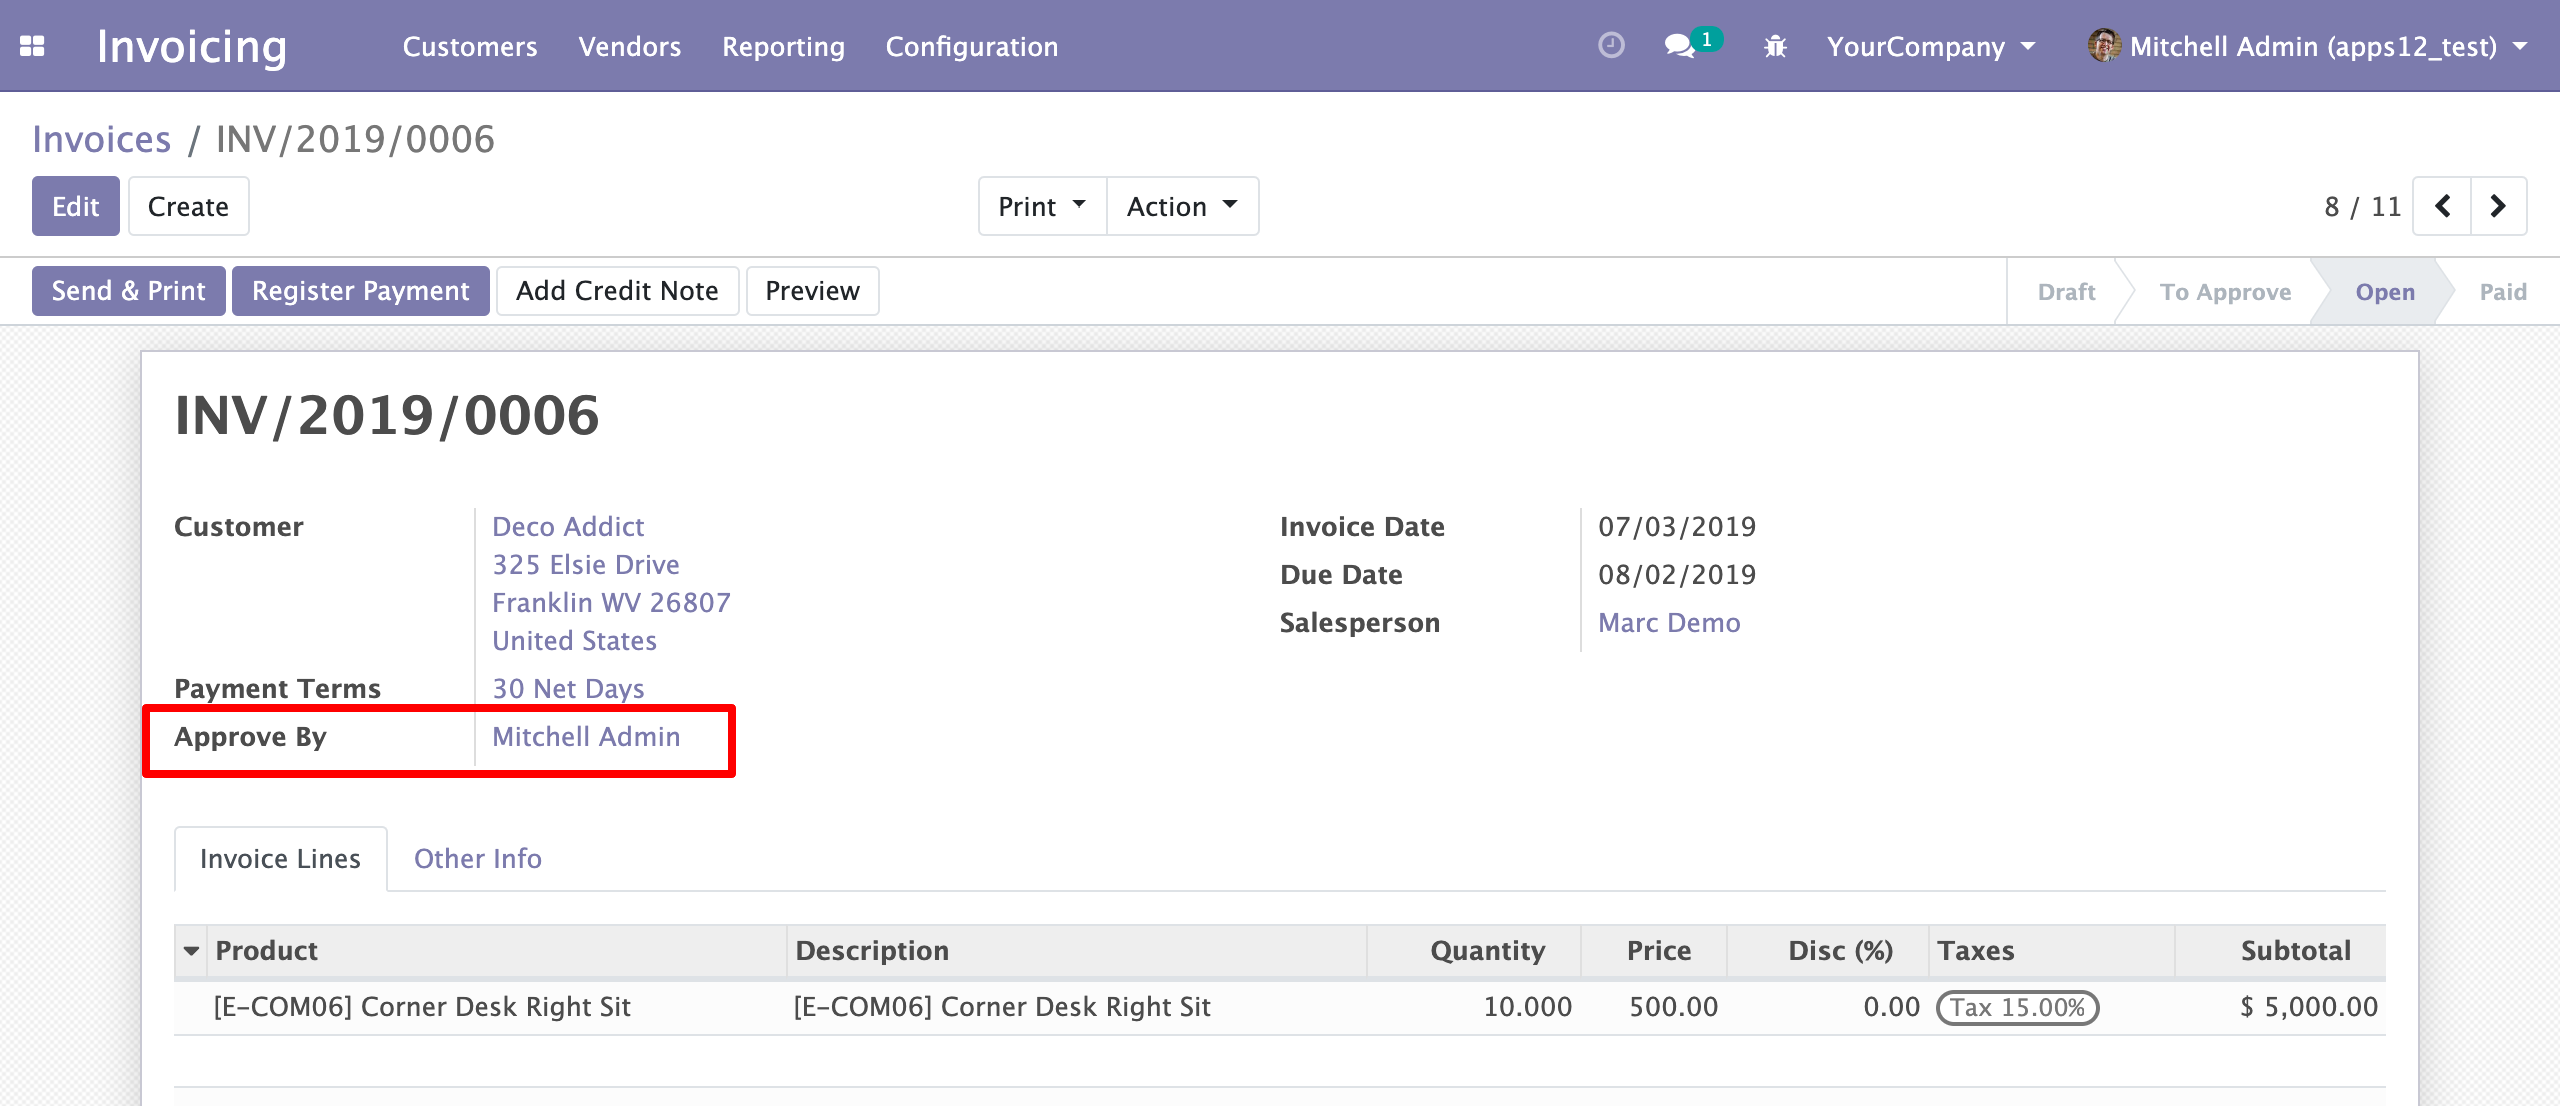Select the Paid status stage
Viewport: 2560px width, 1106px height.
point(2502,291)
